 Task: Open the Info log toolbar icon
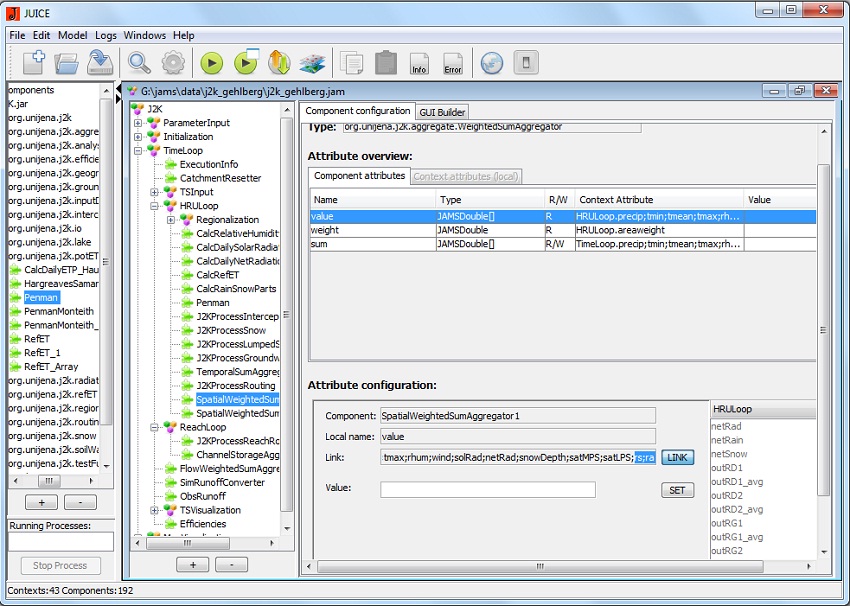419,63
